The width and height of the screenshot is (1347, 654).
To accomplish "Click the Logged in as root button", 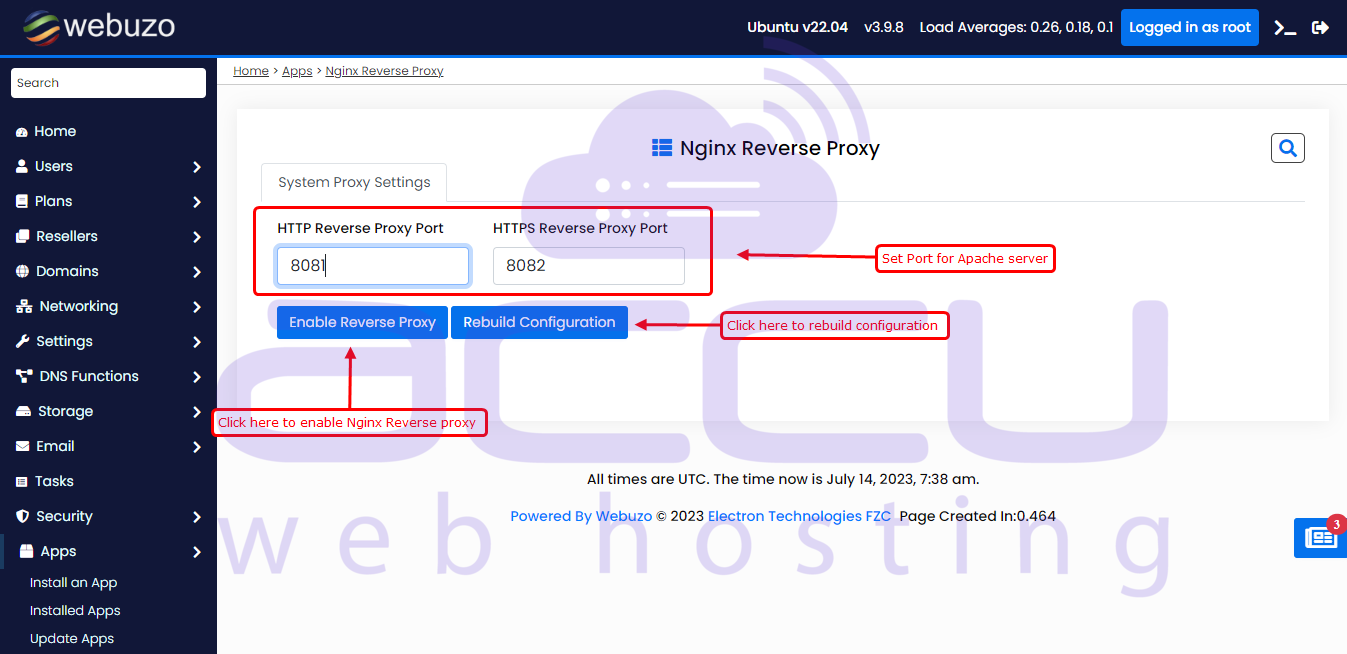I will coord(1190,27).
